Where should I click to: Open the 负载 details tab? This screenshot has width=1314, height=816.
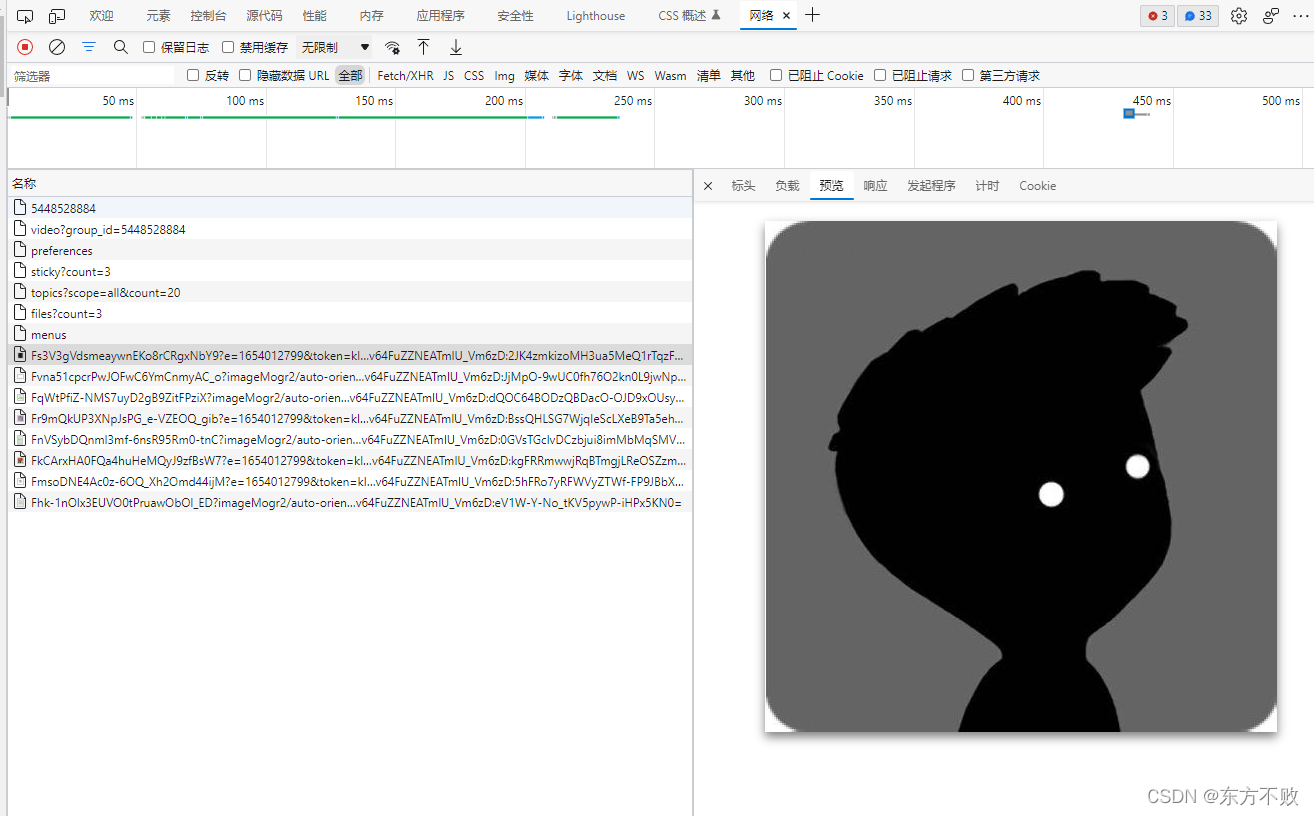point(787,186)
